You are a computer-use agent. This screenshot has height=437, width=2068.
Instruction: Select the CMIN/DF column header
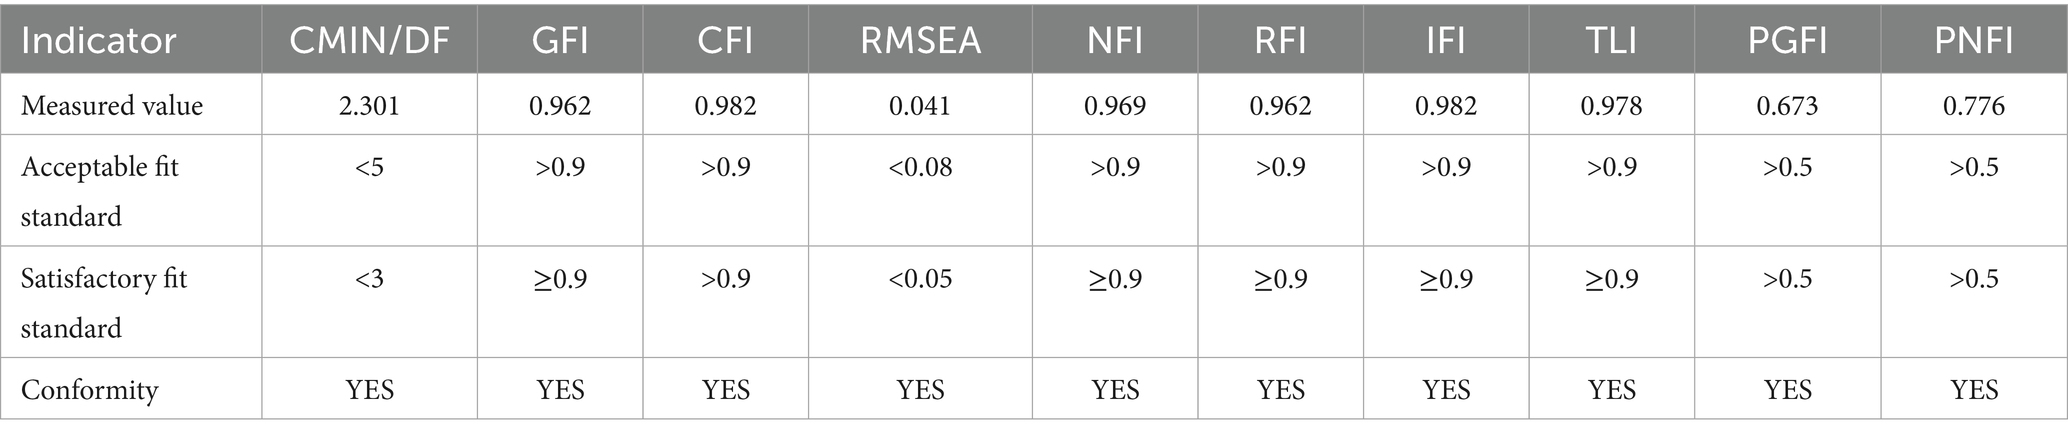[x=369, y=41]
